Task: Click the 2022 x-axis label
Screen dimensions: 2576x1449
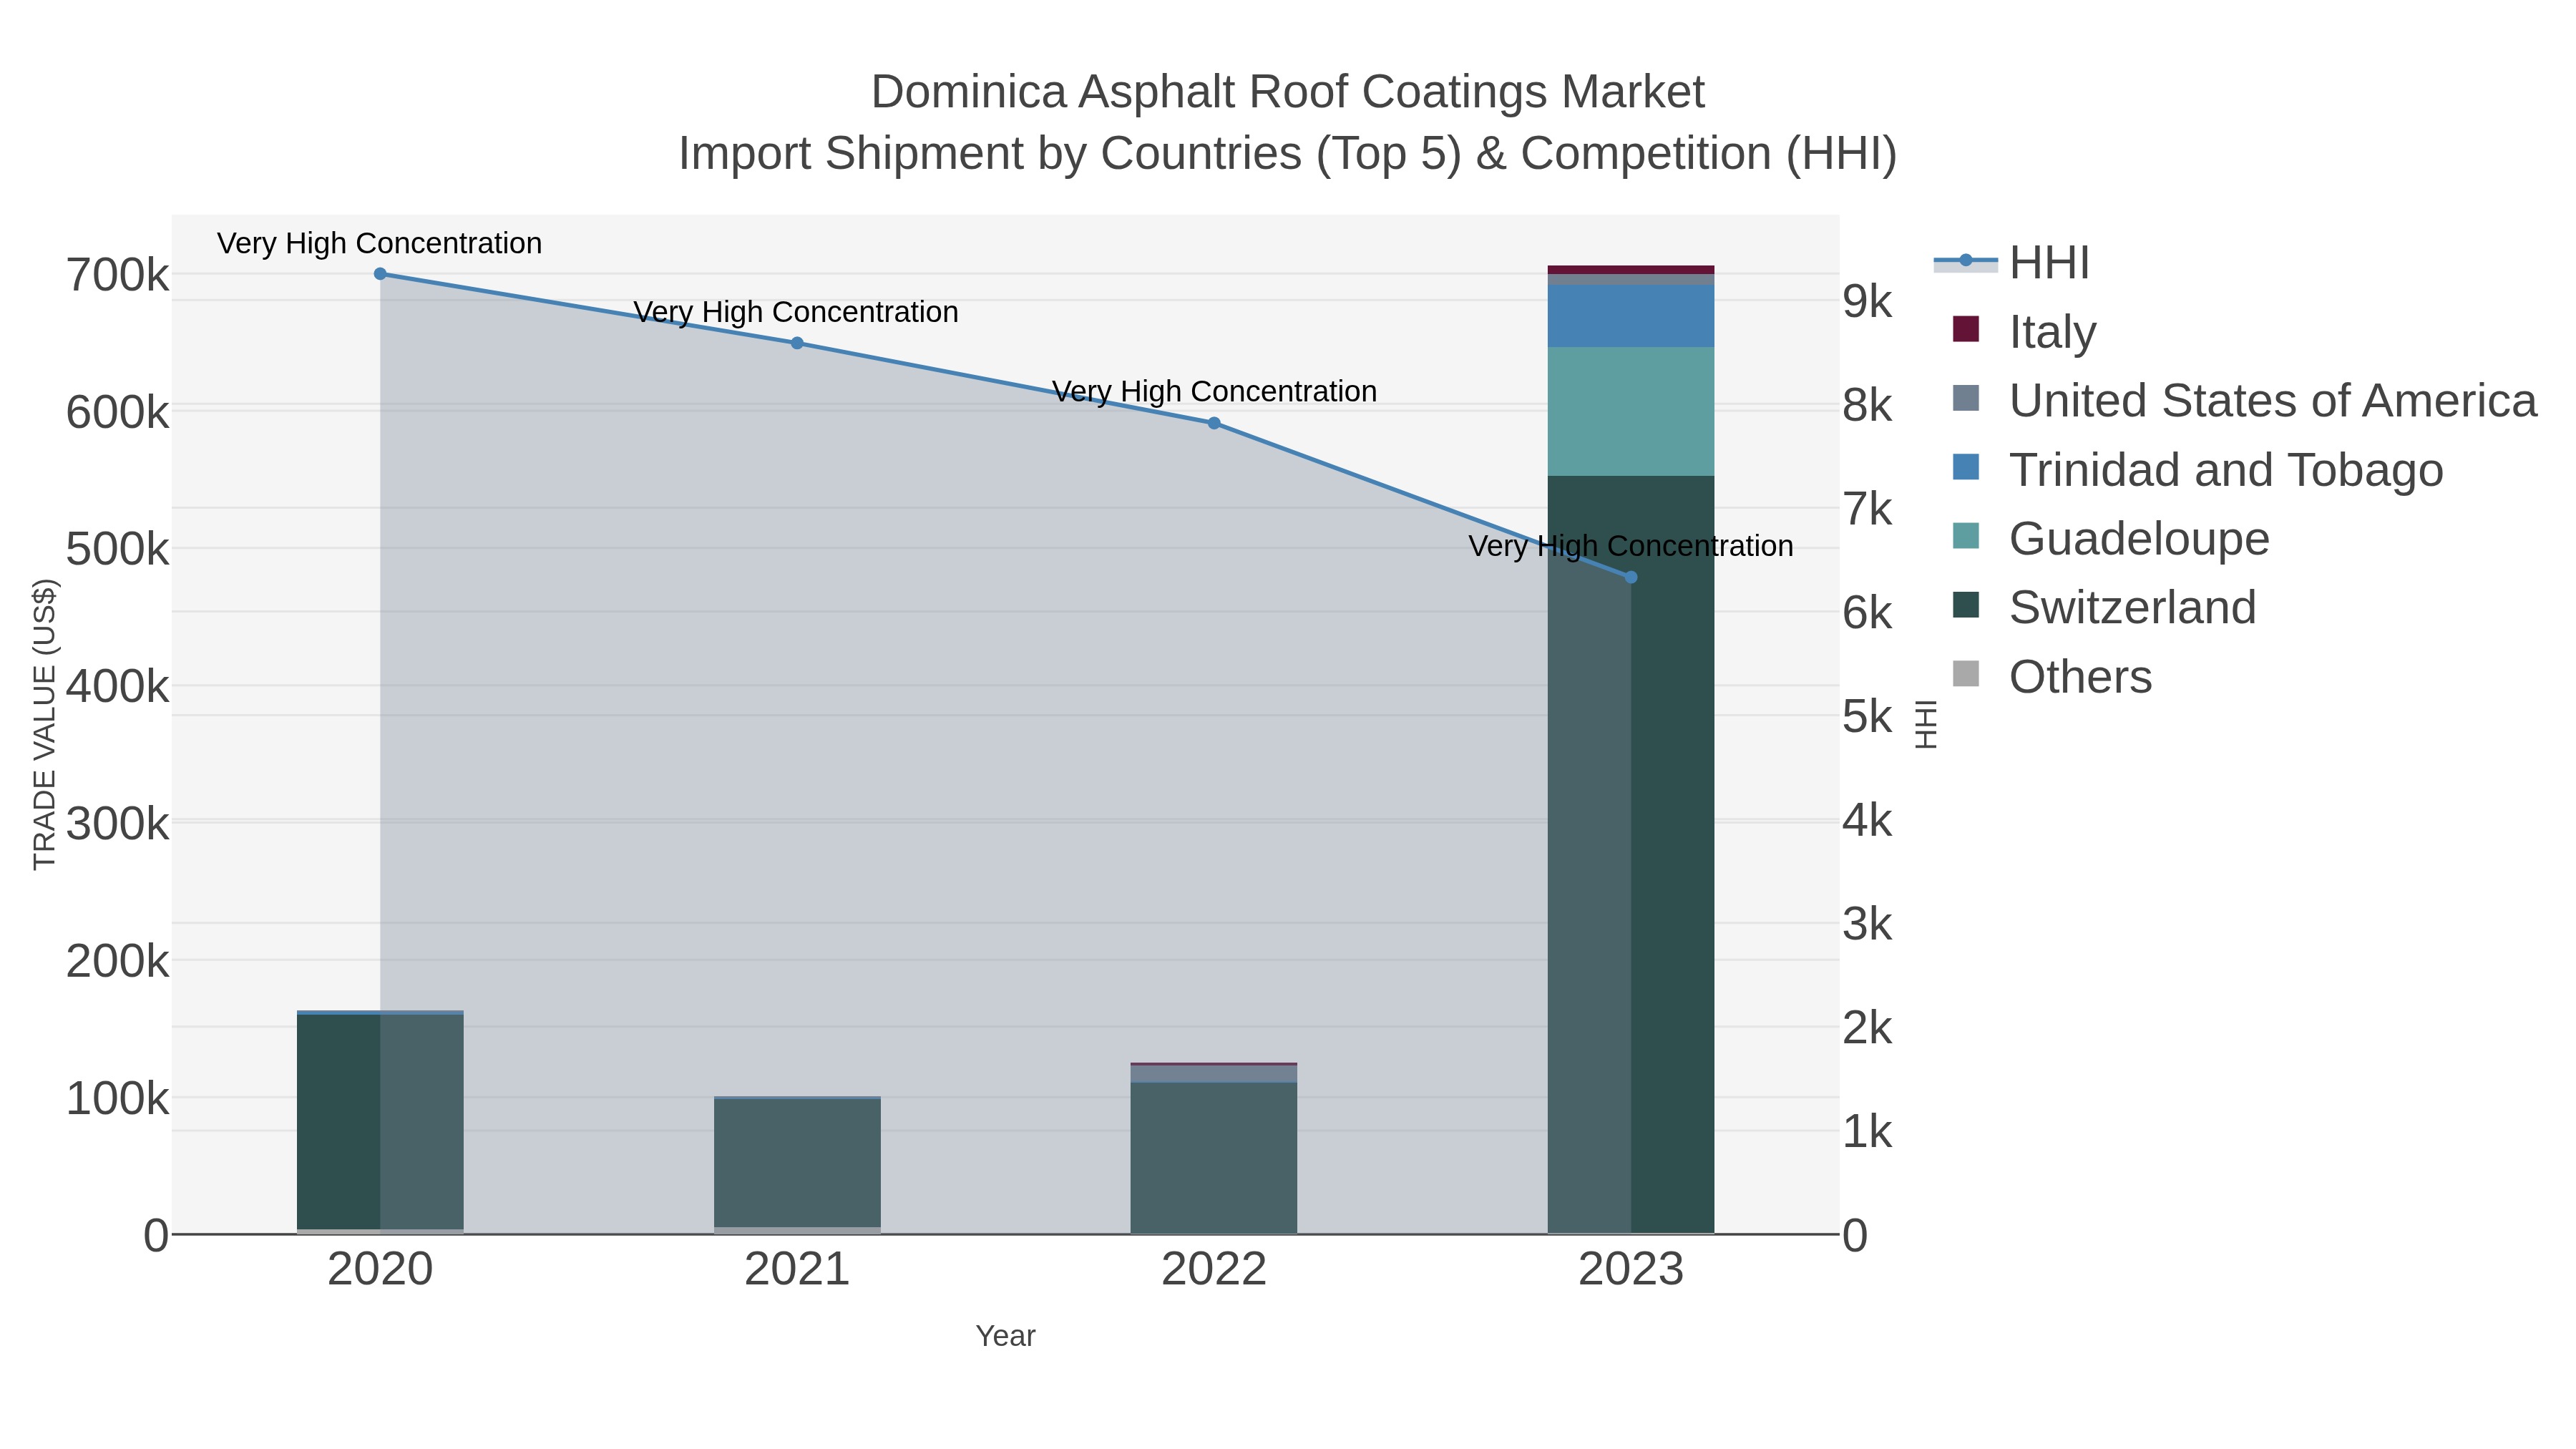Action: [1214, 1270]
